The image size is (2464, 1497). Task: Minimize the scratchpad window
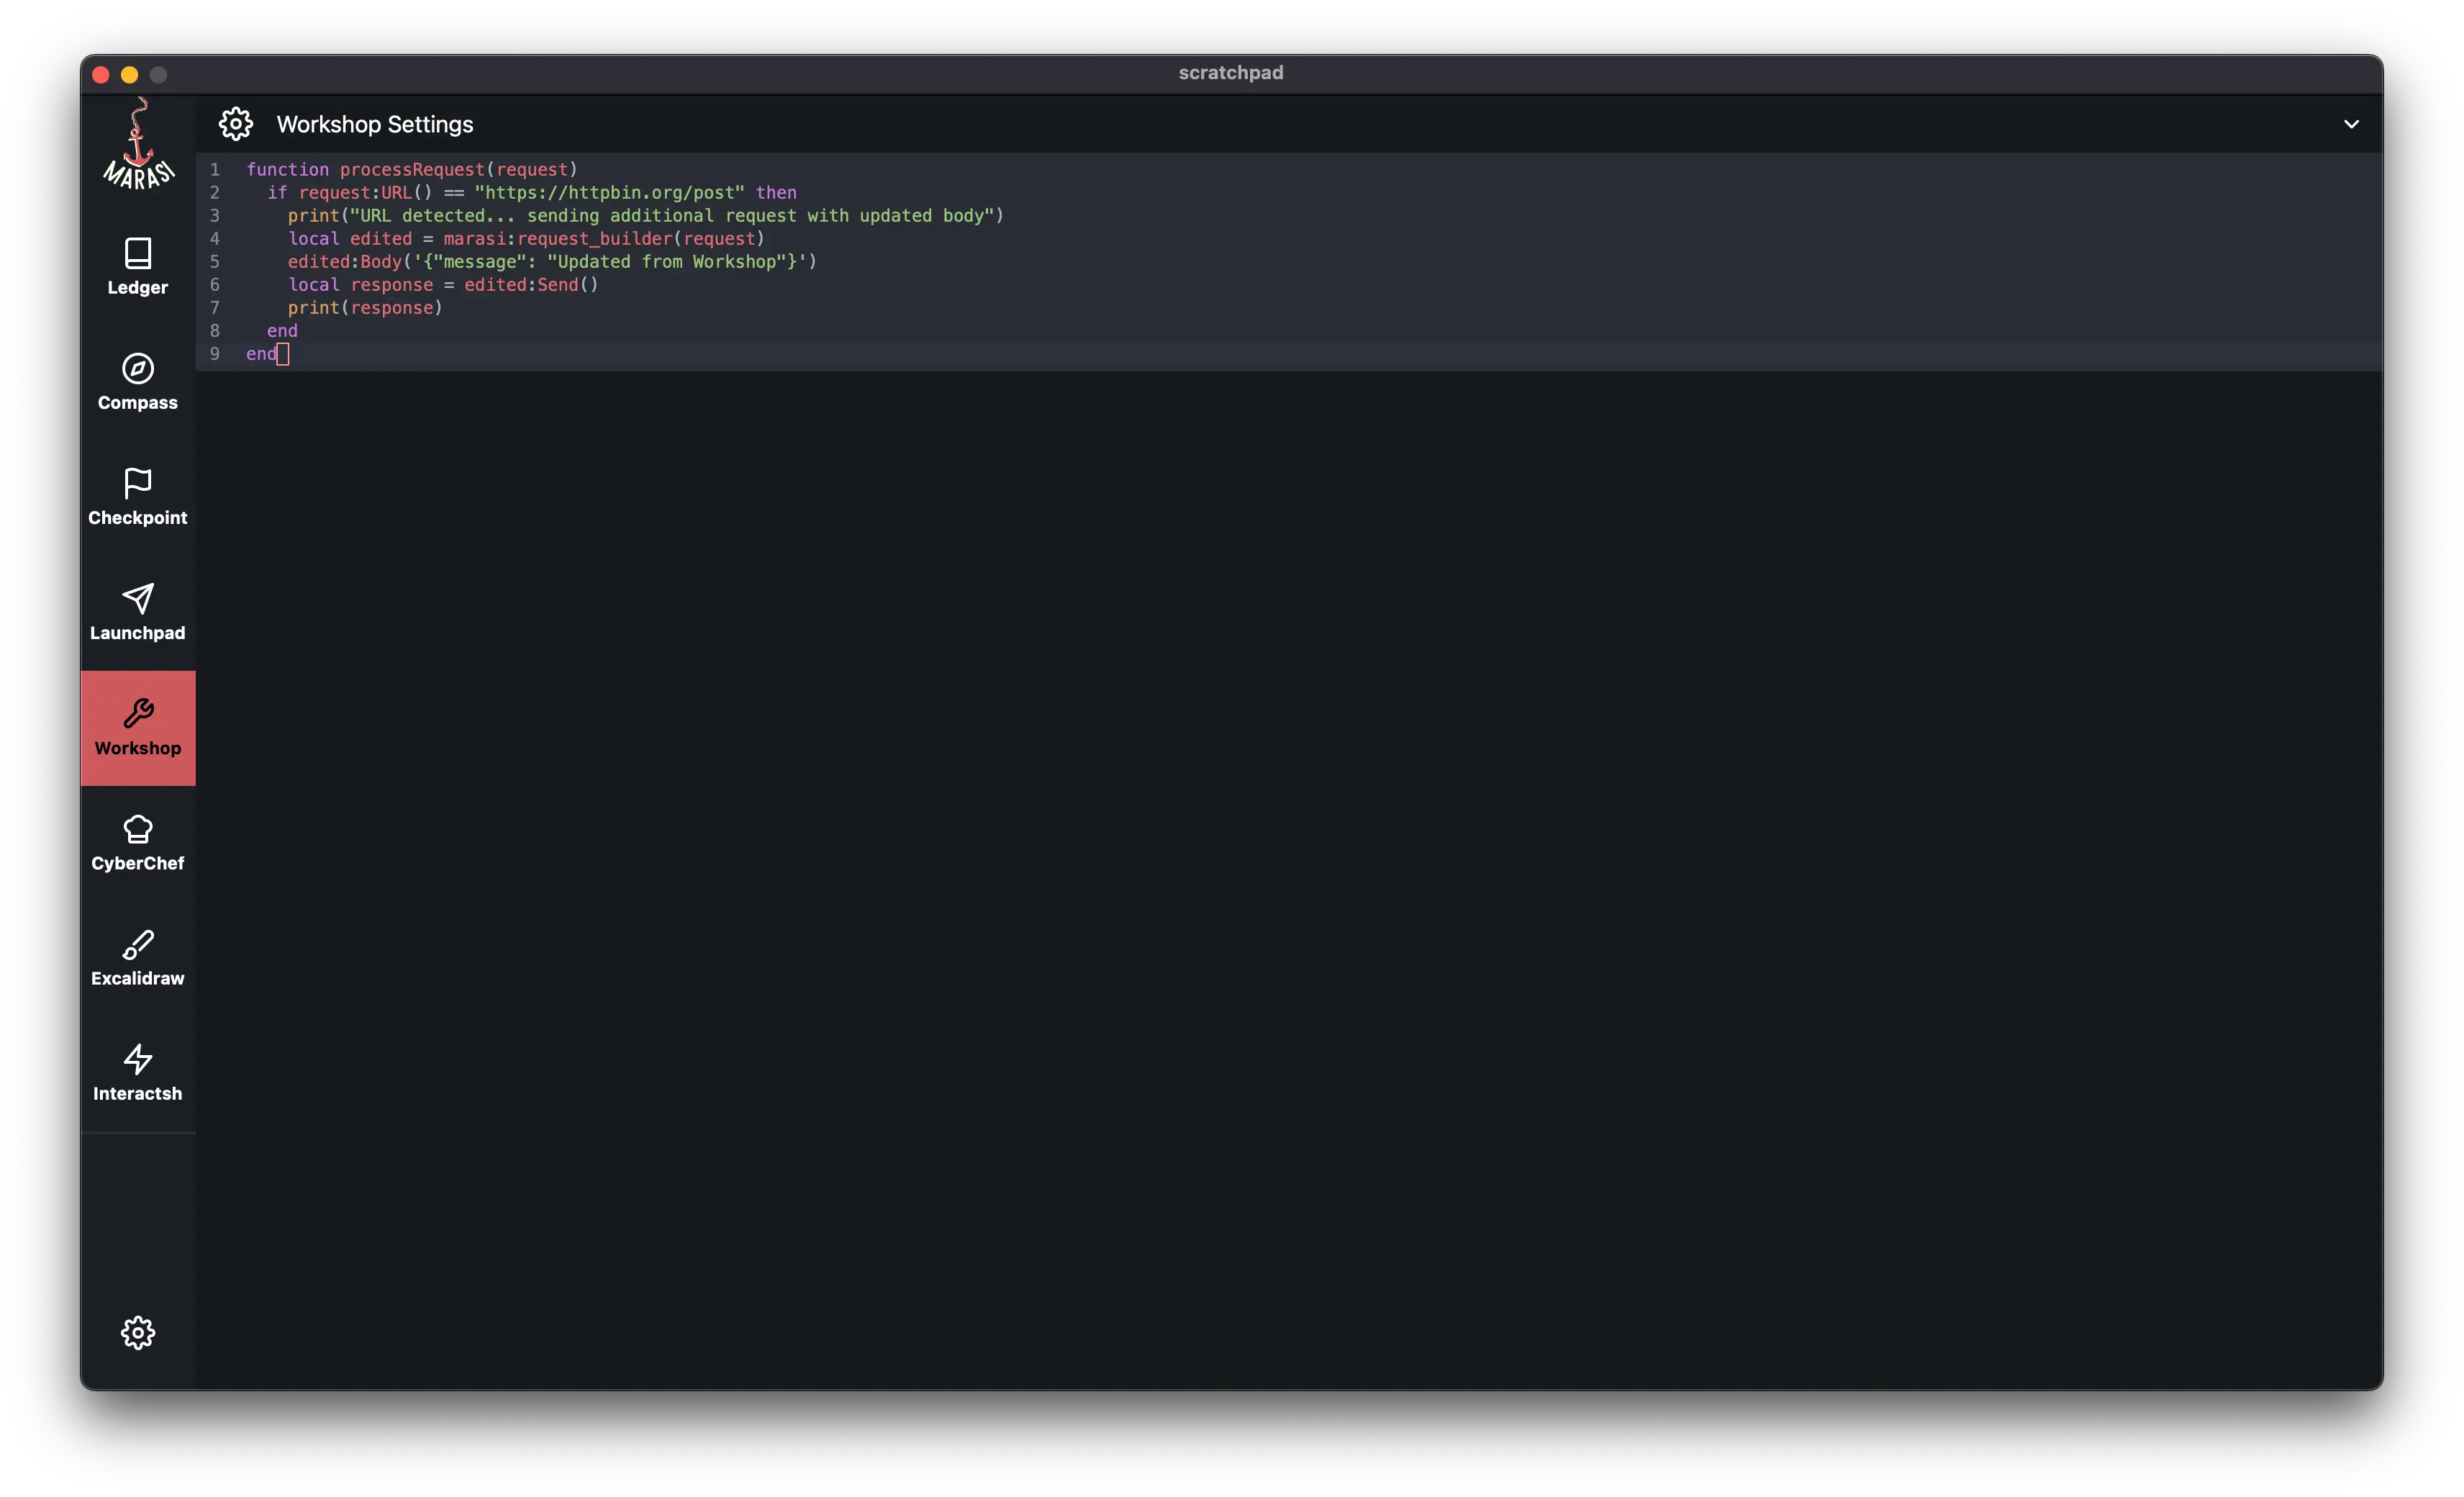coord(130,75)
